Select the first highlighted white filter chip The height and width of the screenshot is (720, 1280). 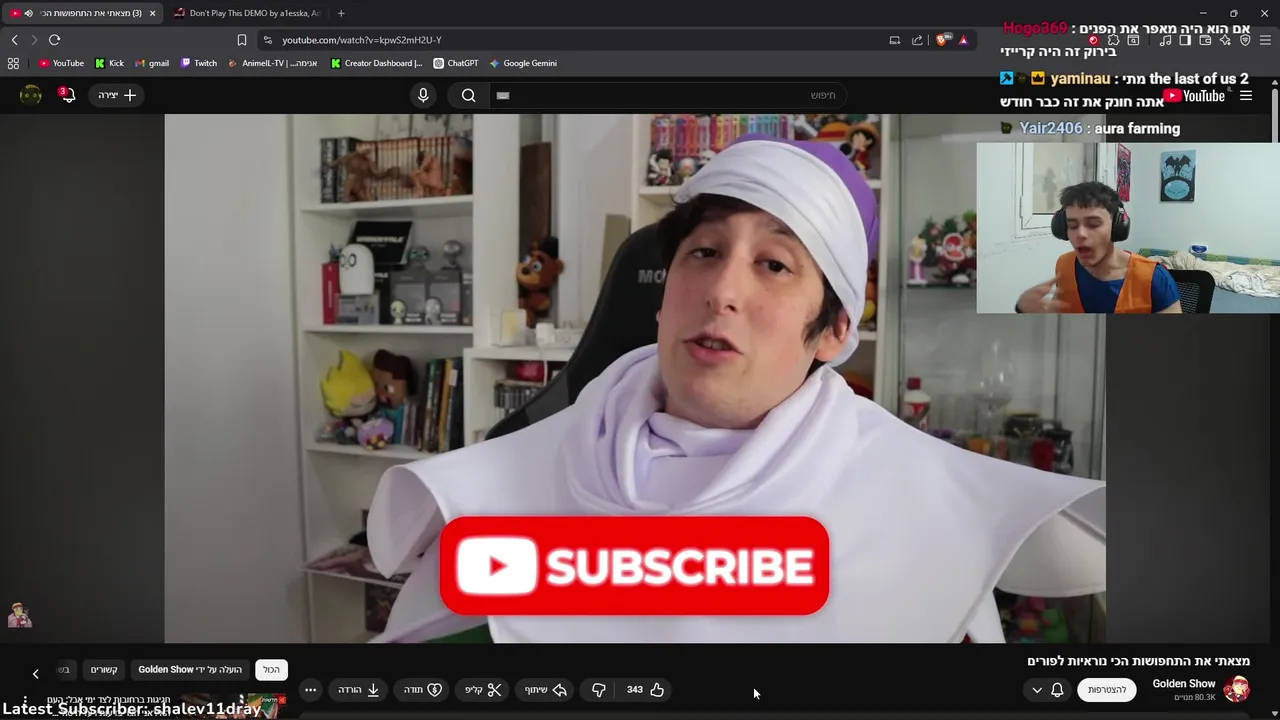click(271, 670)
